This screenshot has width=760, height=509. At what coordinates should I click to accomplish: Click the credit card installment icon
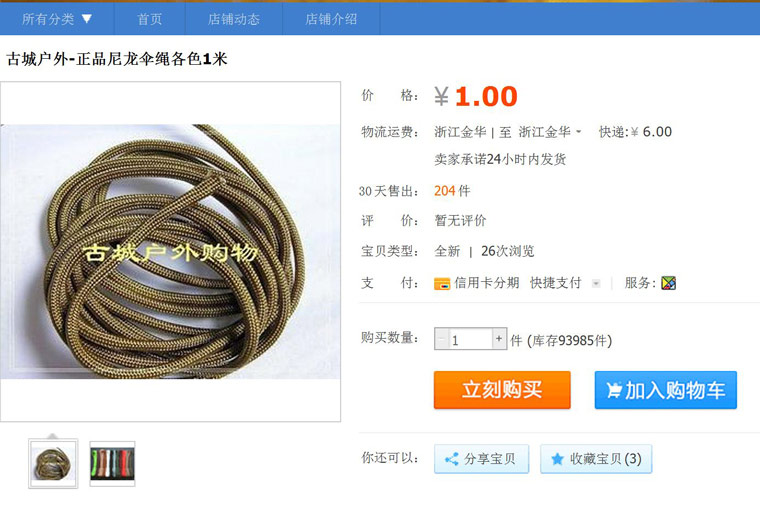[x=442, y=283]
